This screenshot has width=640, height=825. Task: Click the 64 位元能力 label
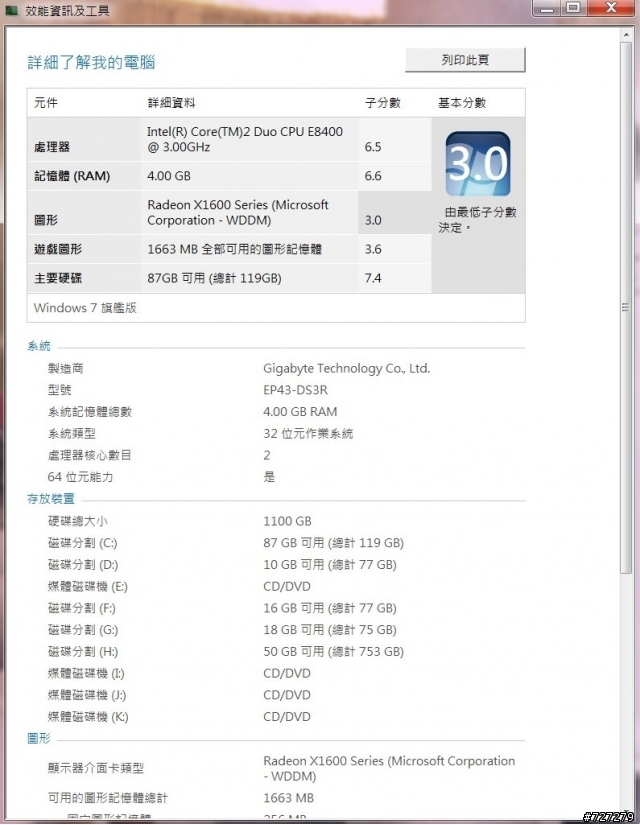[x=81, y=477]
